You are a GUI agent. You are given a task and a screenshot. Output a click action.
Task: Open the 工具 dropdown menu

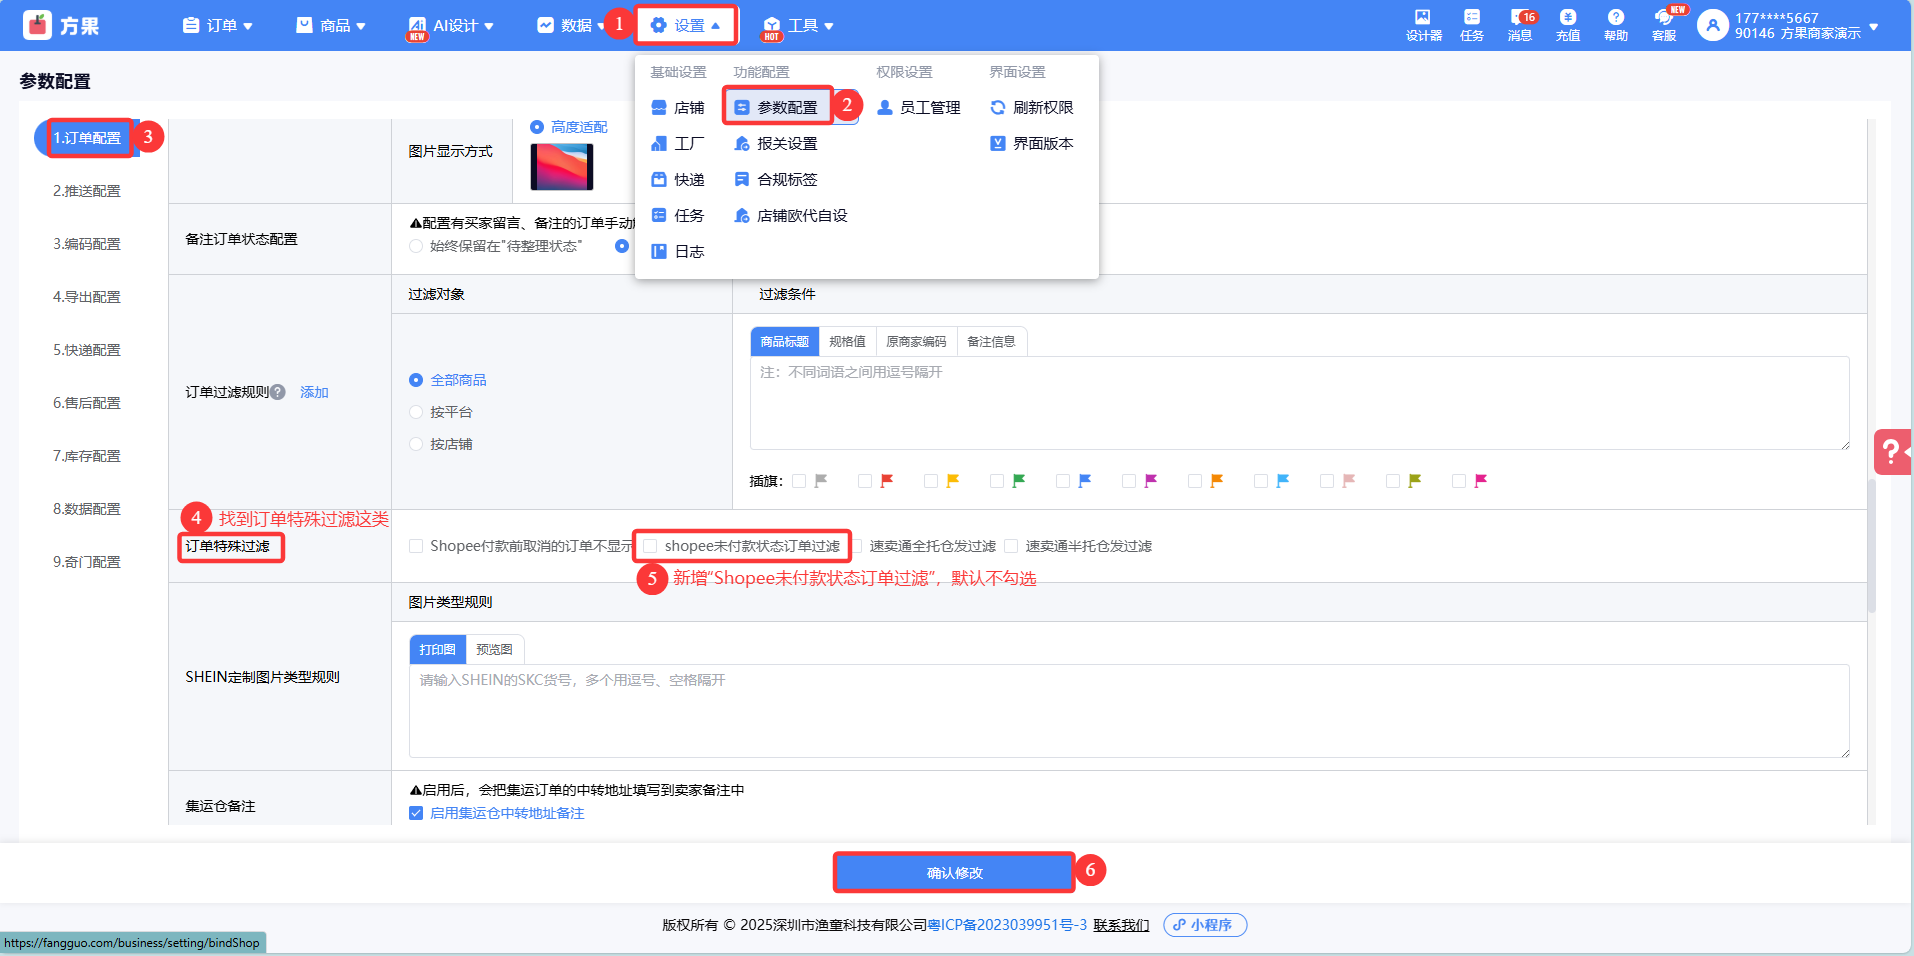coord(799,26)
